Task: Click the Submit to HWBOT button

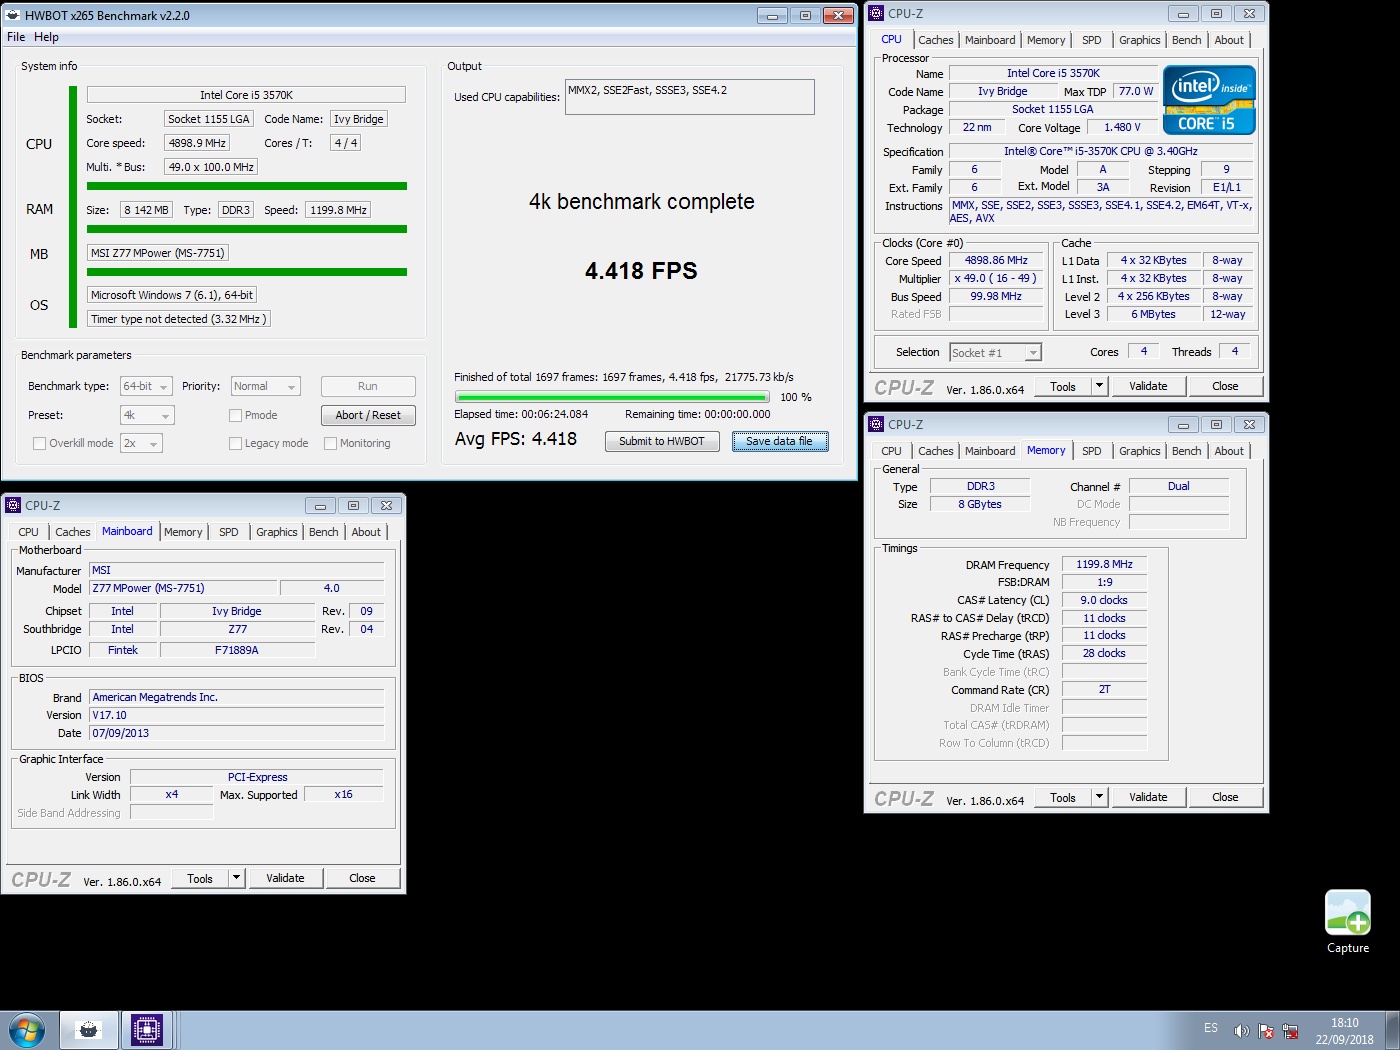Action: click(x=662, y=441)
